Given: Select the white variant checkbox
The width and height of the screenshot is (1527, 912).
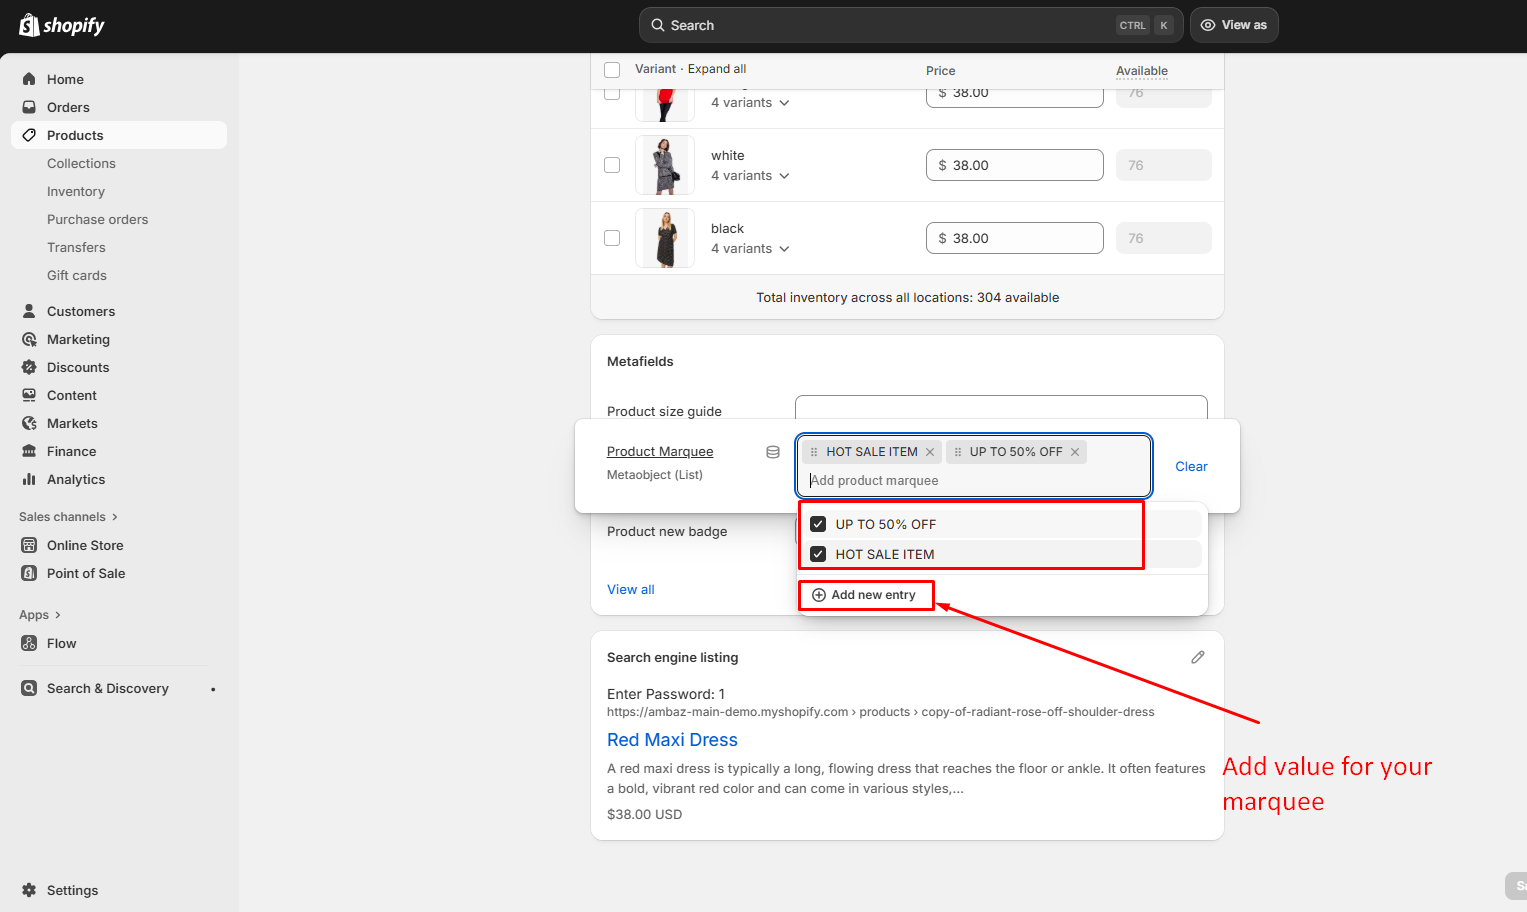Looking at the screenshot, I should (612, 165).
